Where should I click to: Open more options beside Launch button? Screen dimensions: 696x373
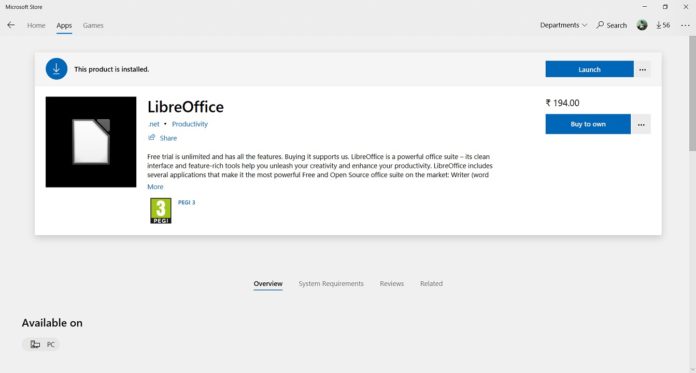point(643,69)
